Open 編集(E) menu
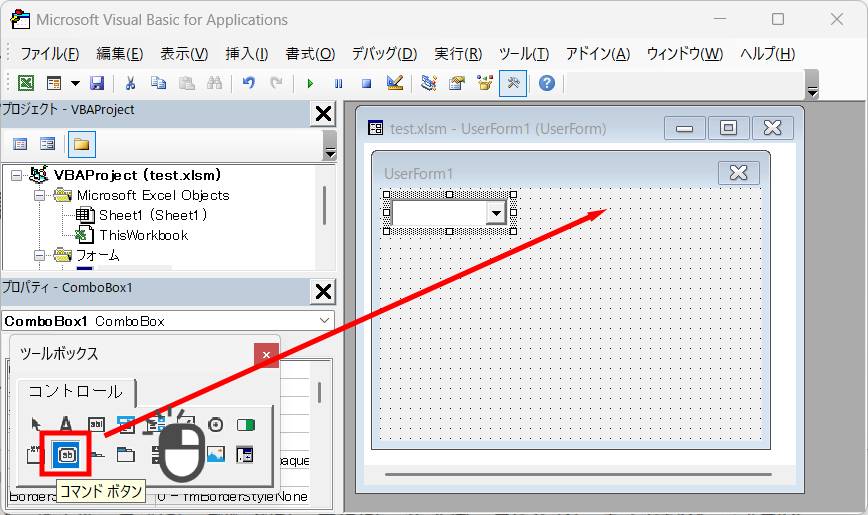Viewport: 868px width, 515px height. [x=120, y=54]
